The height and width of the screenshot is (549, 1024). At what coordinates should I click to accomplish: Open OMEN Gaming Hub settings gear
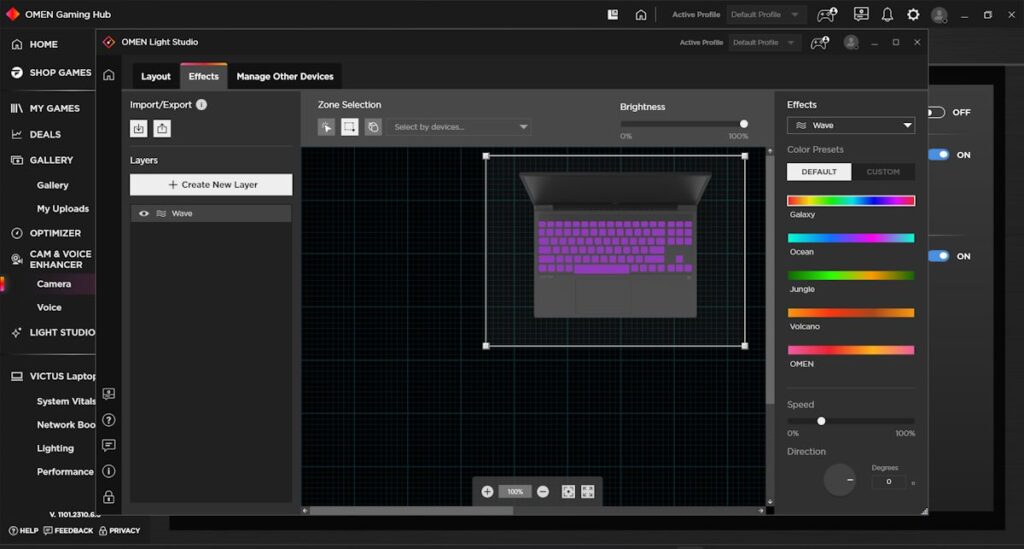coord(913,14)
